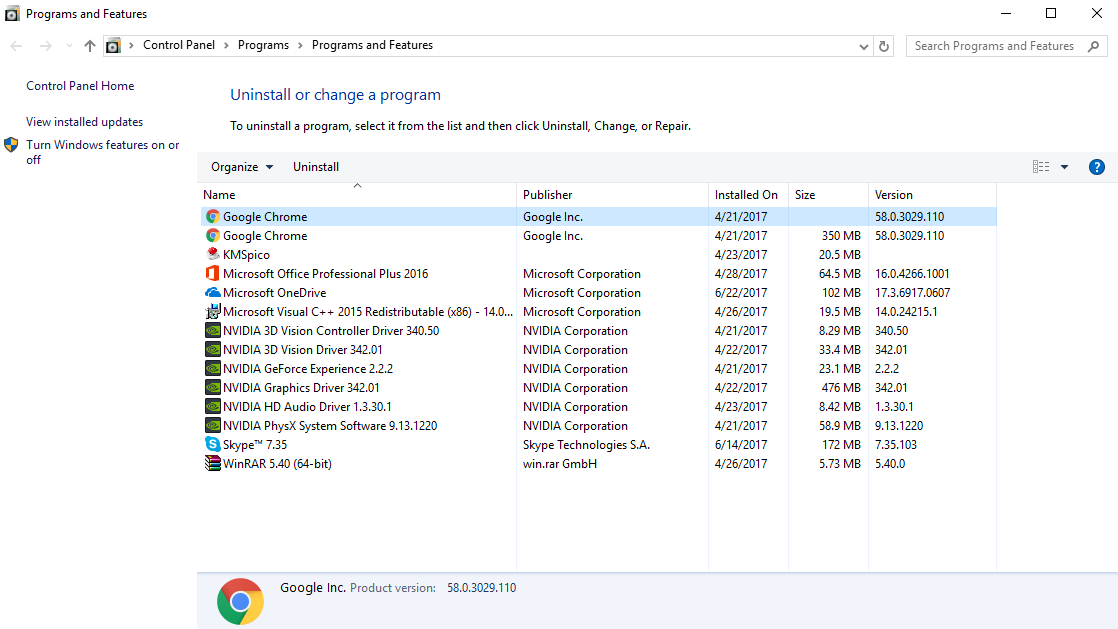
Task: Click the Microsoft Office Professional Plus icon
Action: coord(212,273)
